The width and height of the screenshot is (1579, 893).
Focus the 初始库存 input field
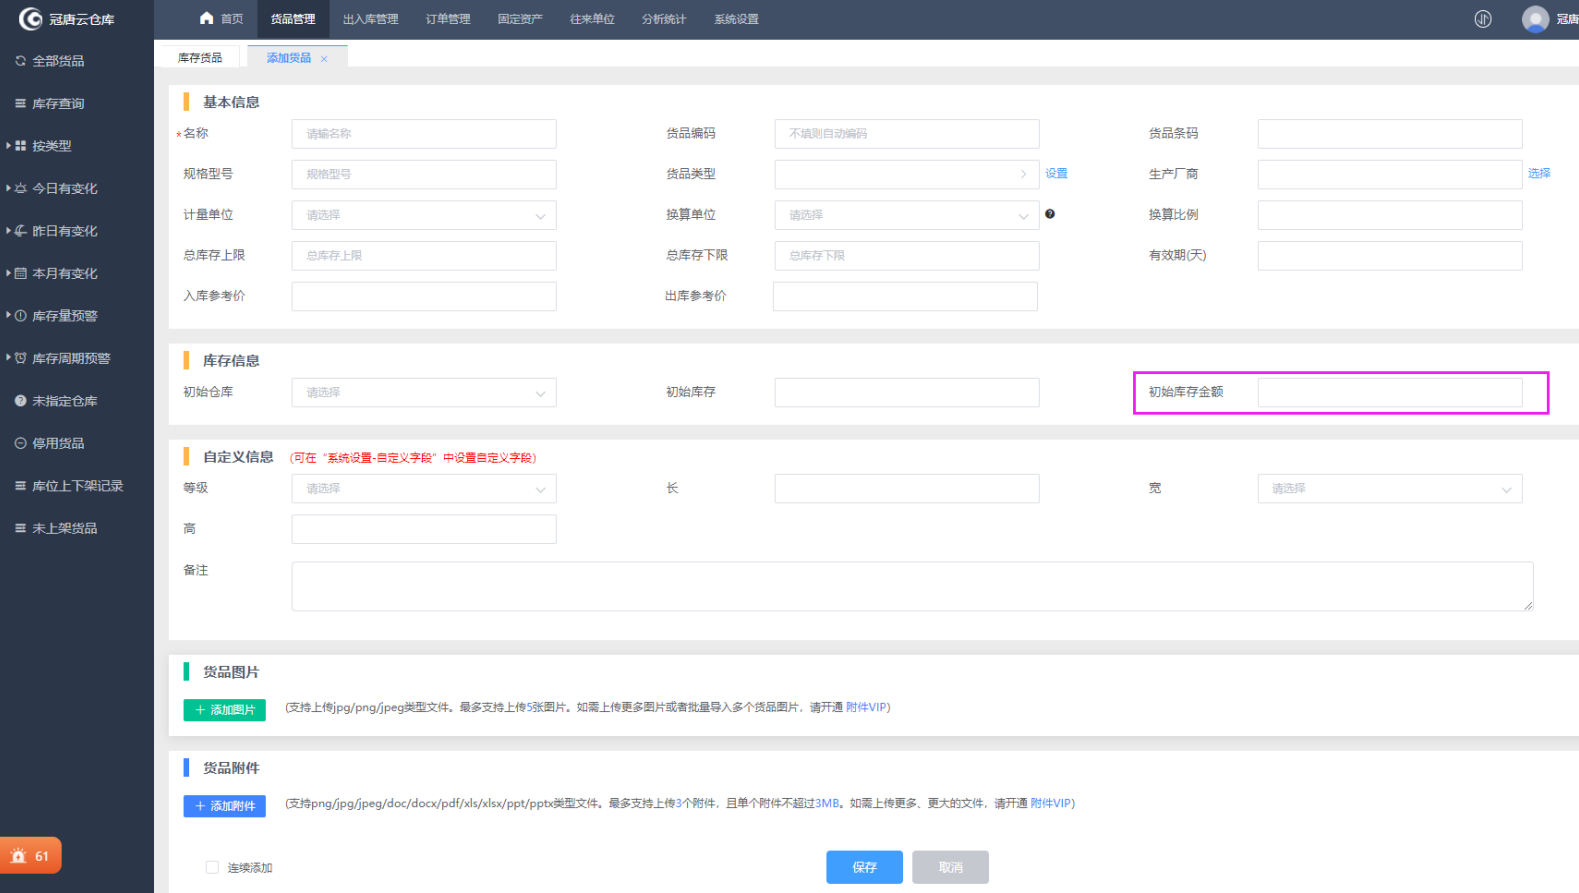[x=907, y=392]
